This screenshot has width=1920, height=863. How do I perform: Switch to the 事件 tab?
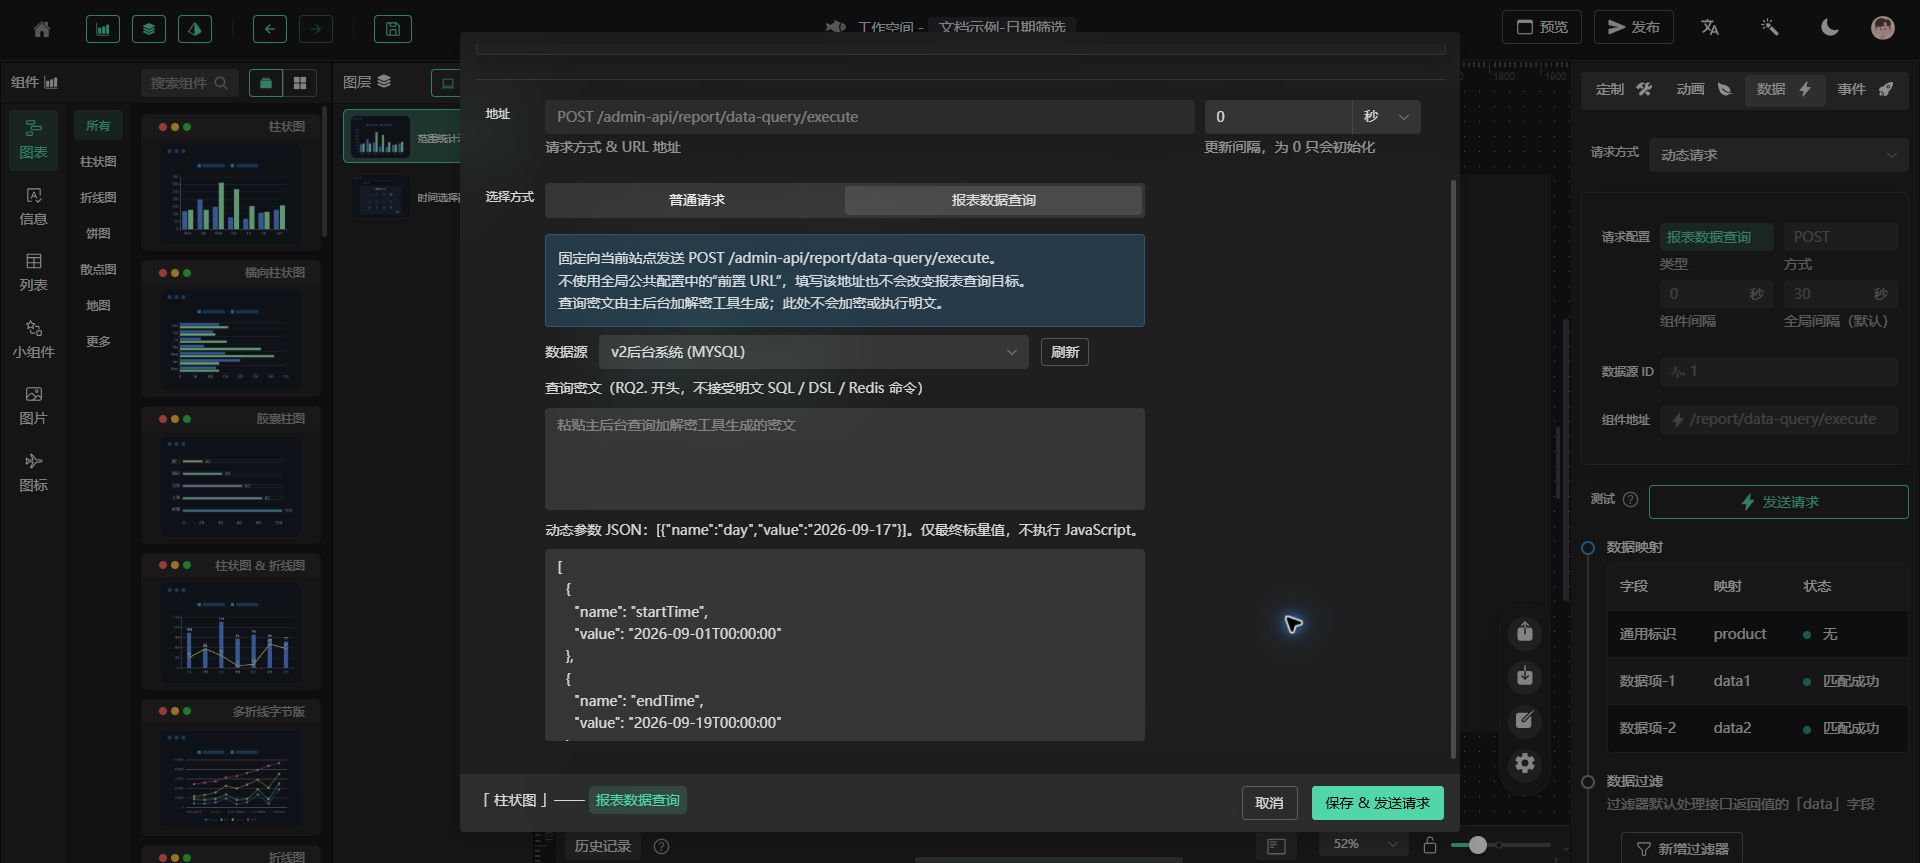(1865, 89)
